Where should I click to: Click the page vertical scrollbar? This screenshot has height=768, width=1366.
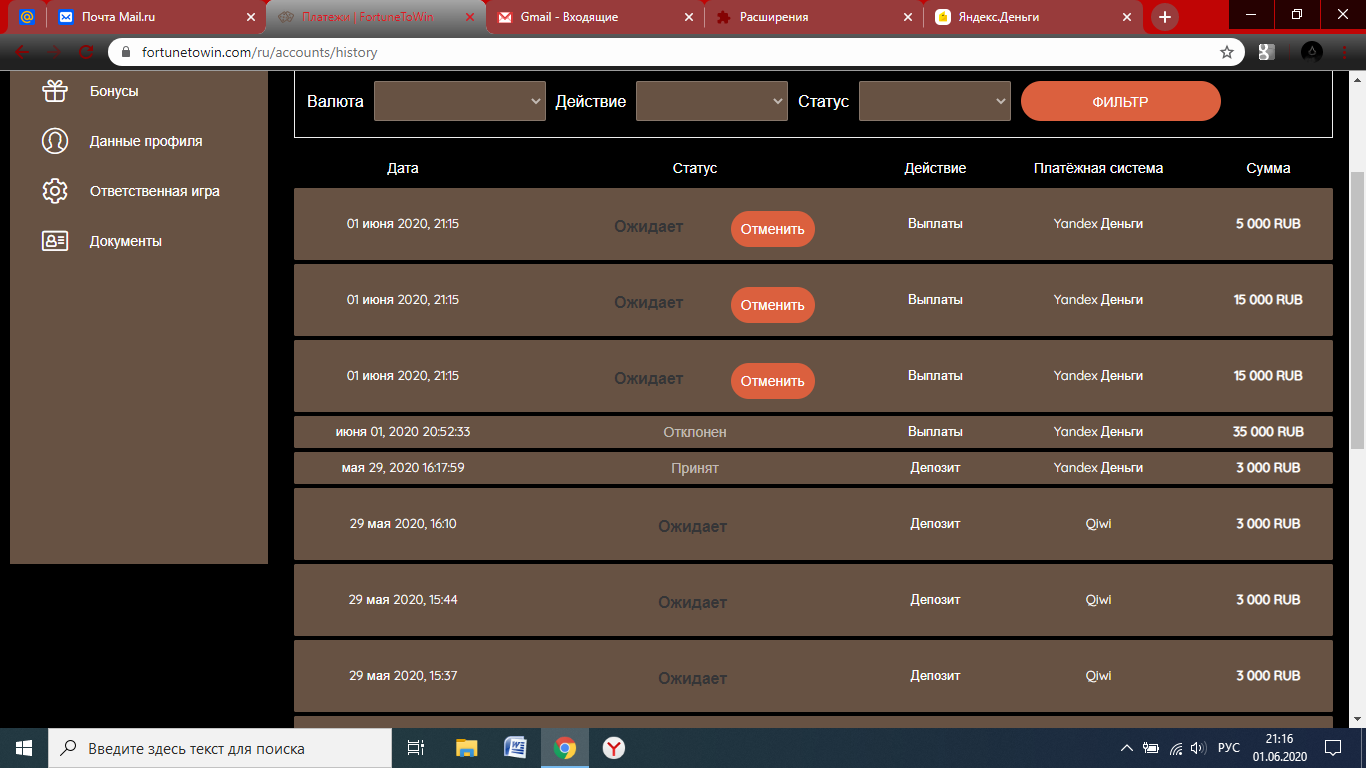pyautogui.click(x=1357, y=310)
